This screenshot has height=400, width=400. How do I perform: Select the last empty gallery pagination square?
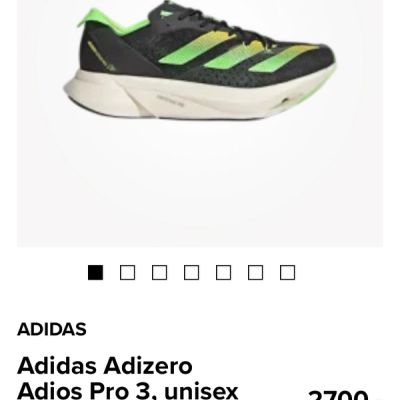287,272
